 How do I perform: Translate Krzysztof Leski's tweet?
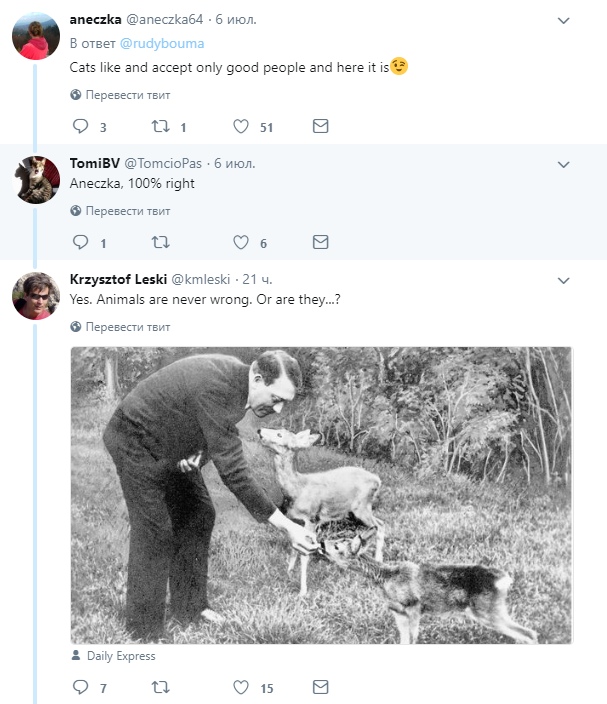coord(120,327)
